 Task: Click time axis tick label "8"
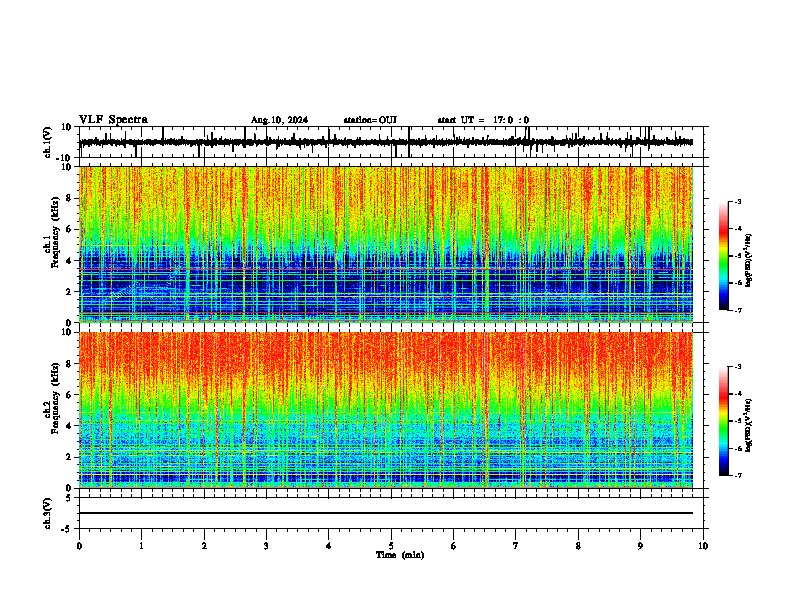pos(578,545)
